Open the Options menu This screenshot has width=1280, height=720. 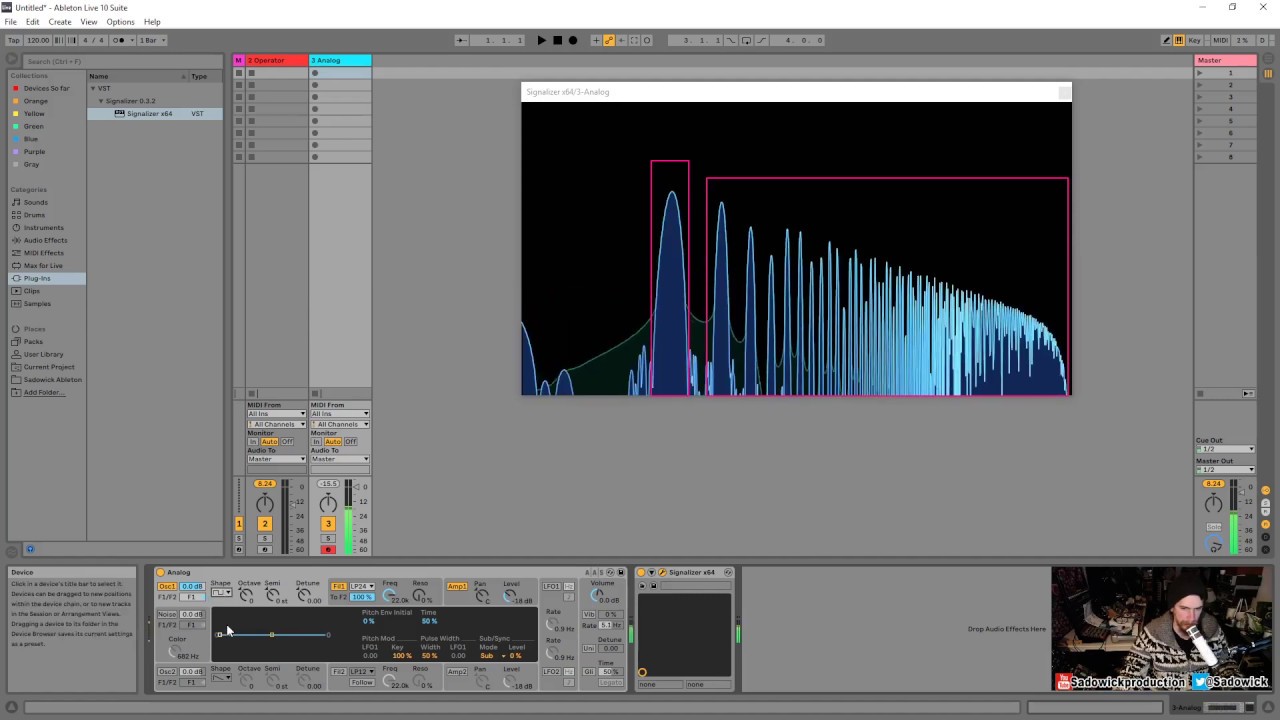coord(120,22)
